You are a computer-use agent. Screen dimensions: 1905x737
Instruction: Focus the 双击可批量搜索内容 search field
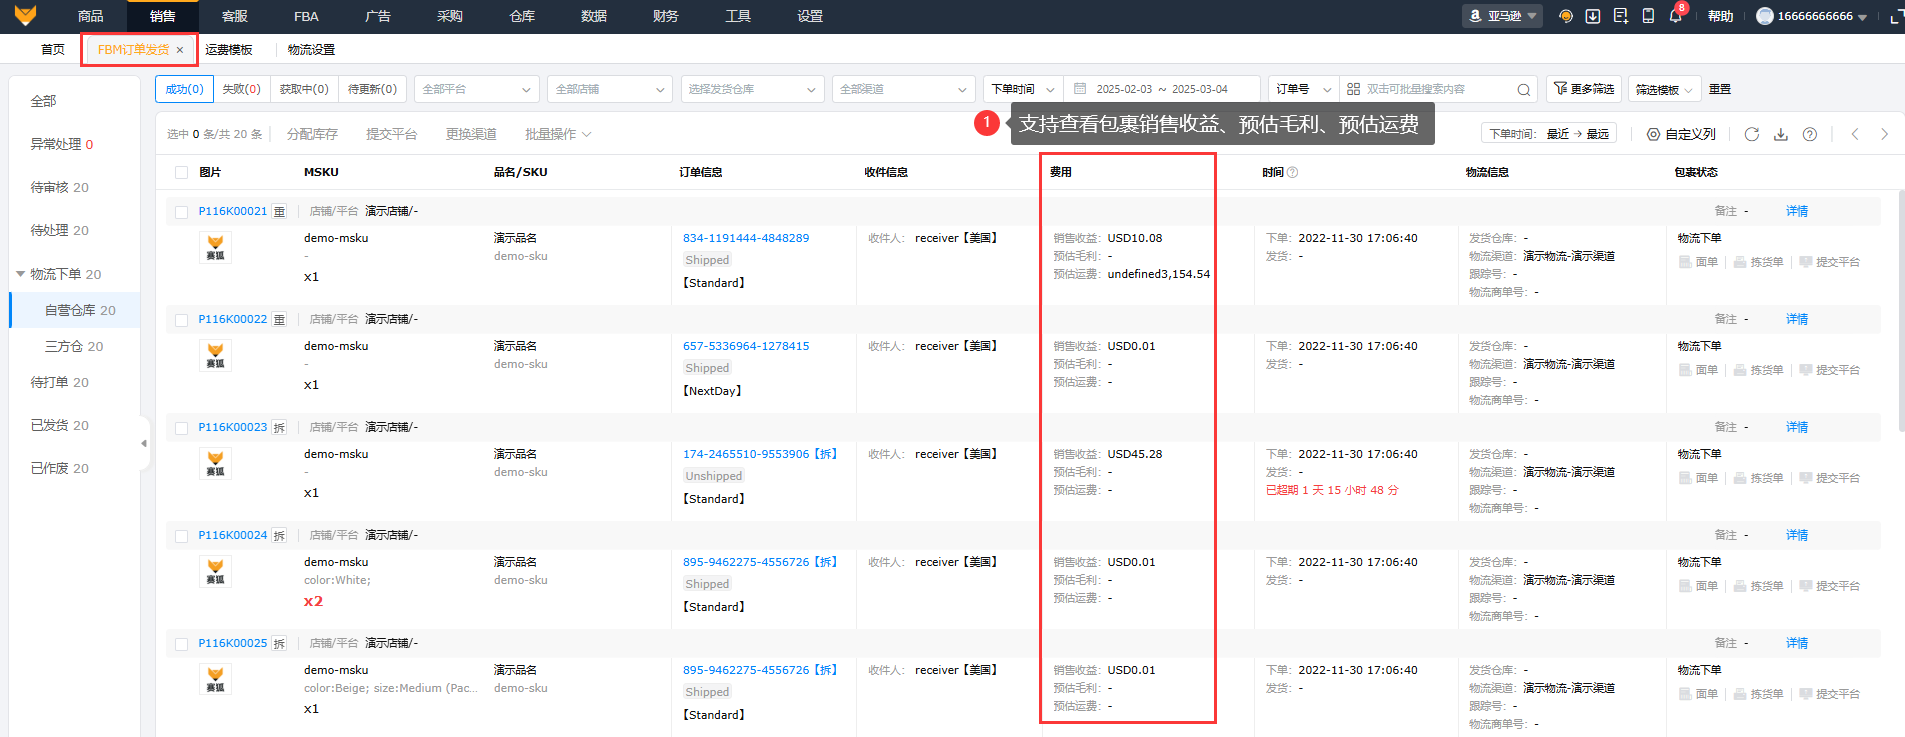[x=1437, y=89]
